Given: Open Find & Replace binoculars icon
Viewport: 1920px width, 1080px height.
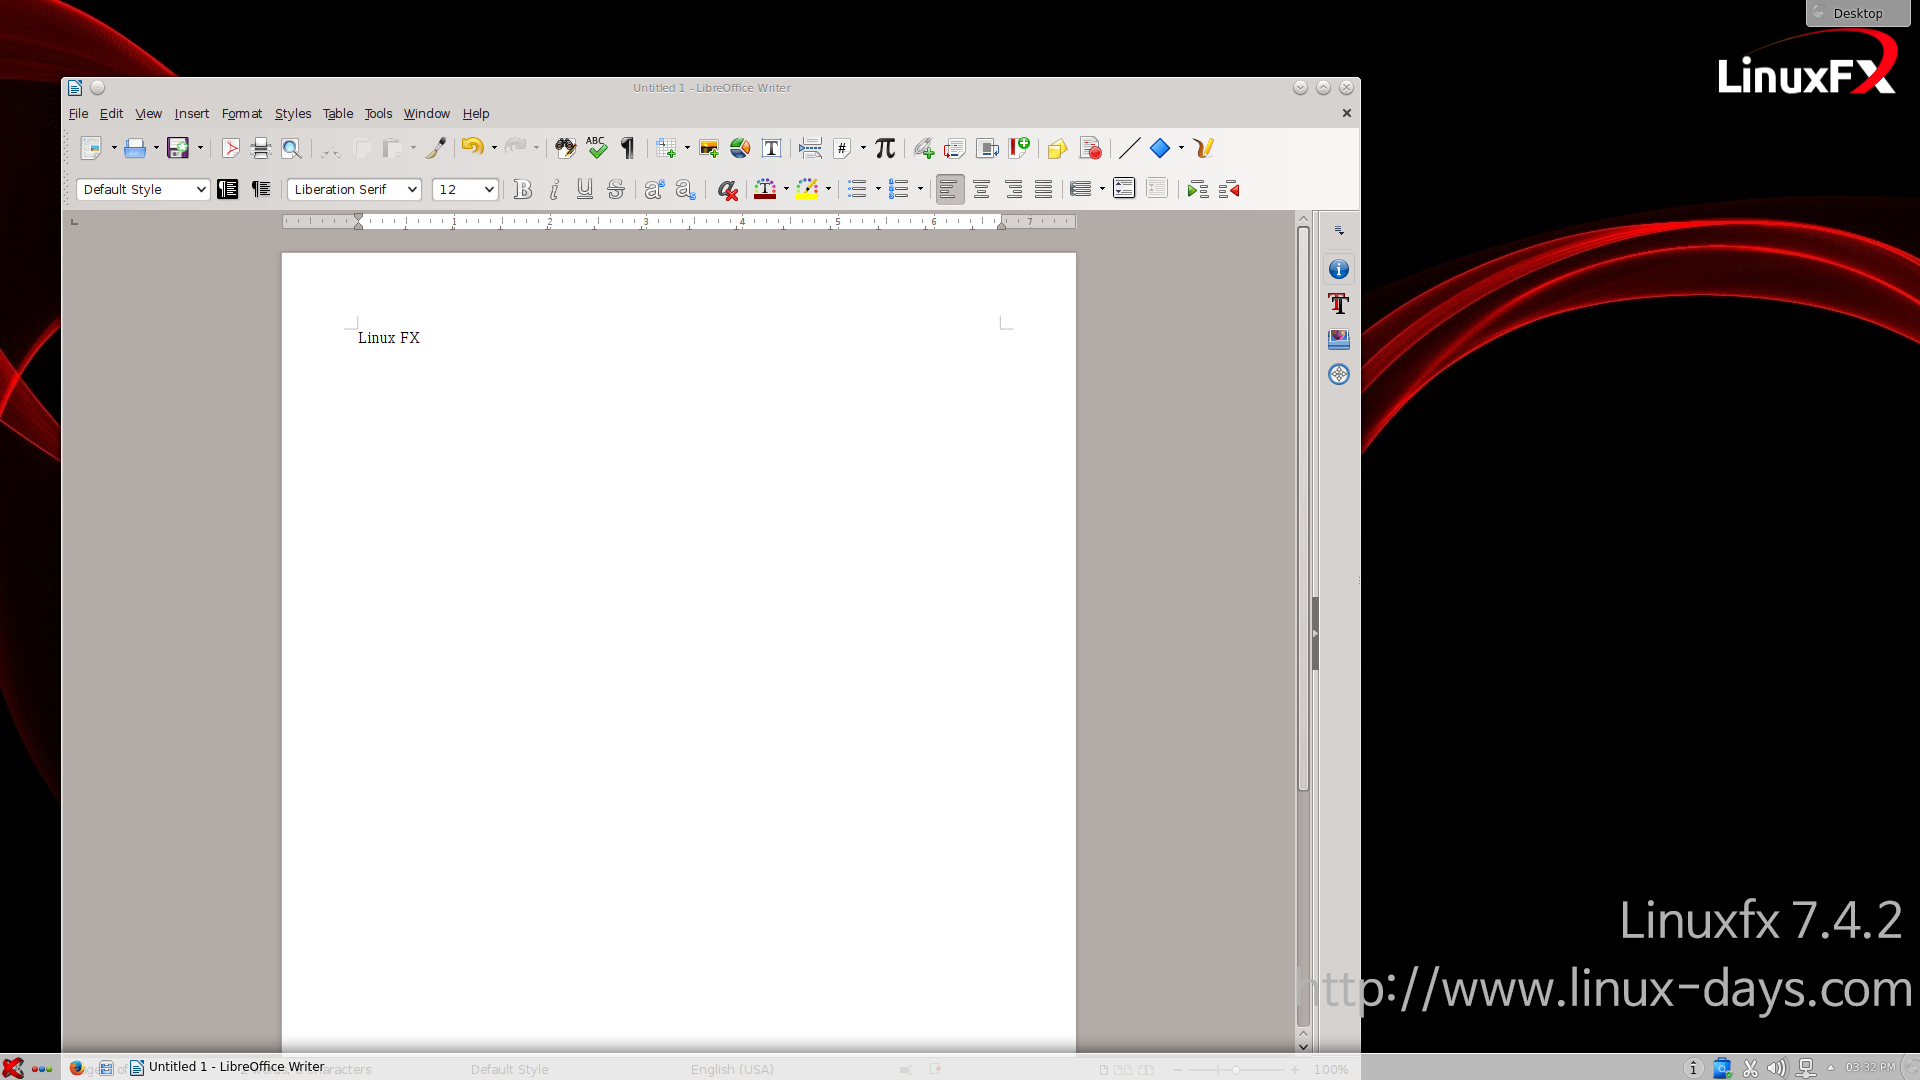Looking at the screenshot, I should click(x=566, y=148).
